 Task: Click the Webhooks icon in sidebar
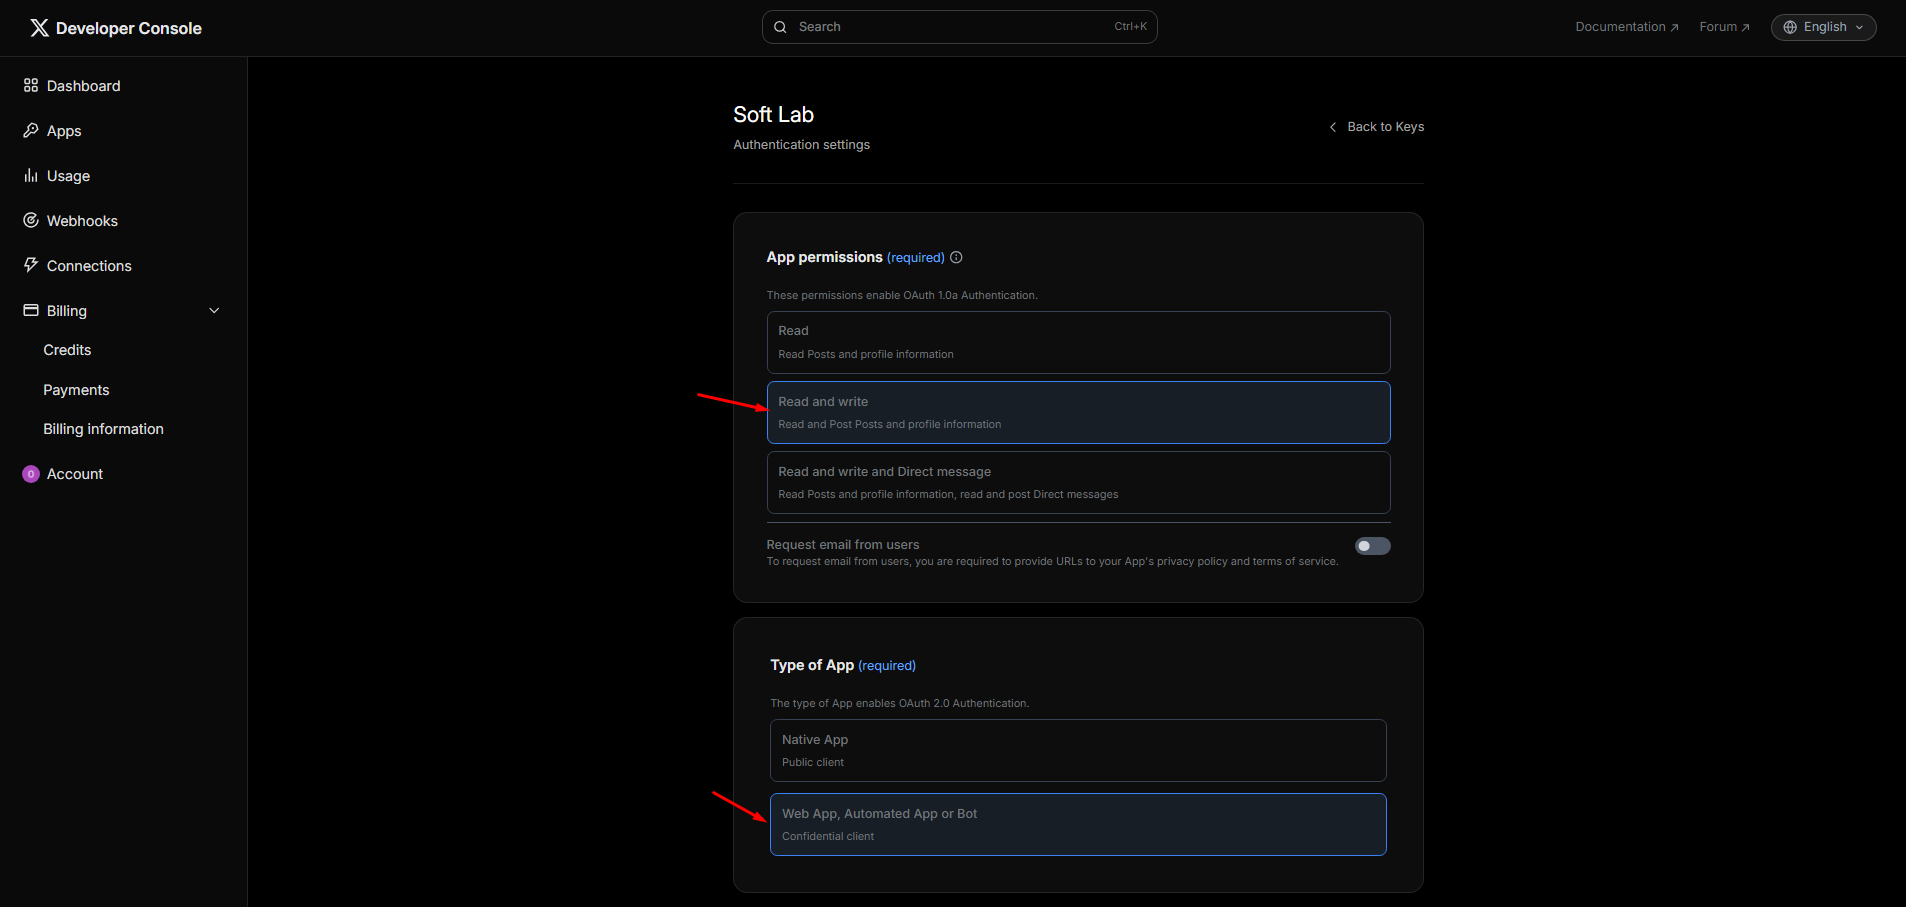click(x=31, y=221)
